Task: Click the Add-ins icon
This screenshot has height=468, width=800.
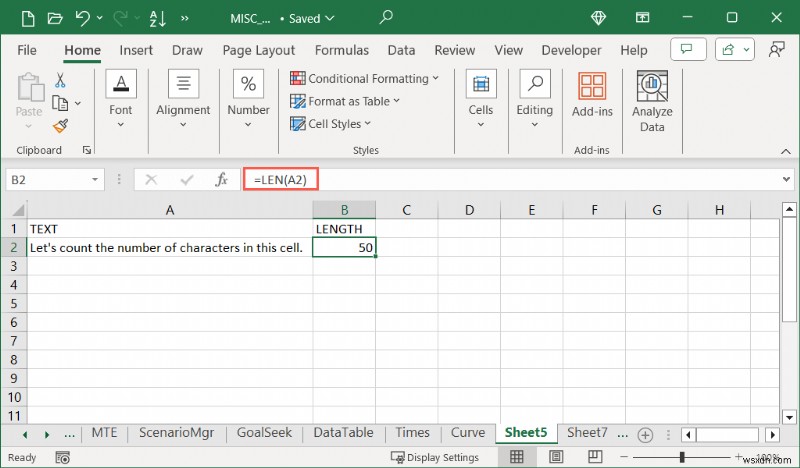Action: coord(592,86)
